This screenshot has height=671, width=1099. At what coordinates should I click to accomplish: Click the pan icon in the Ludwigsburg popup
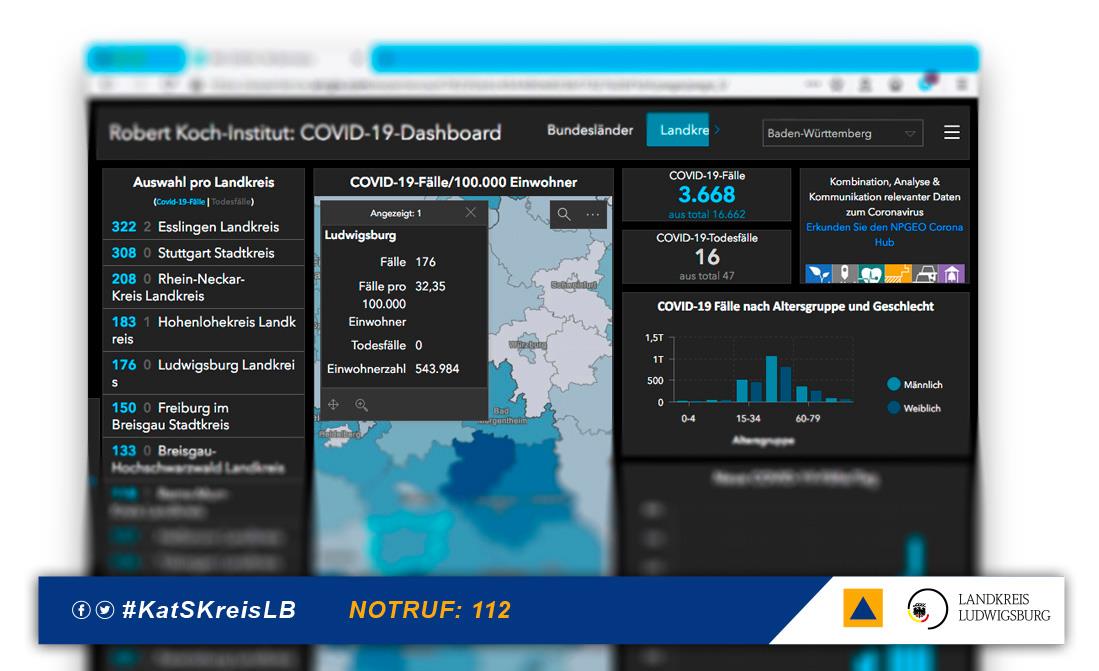(x=334, y=405)
